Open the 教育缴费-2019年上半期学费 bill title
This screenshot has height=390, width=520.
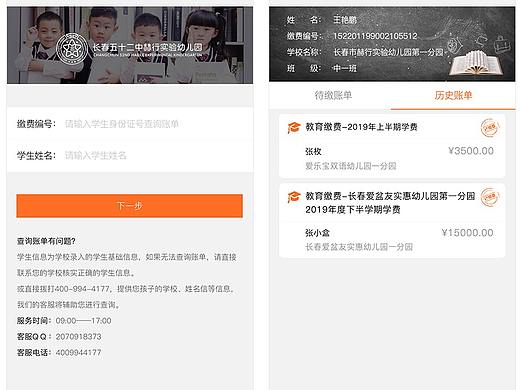(361, 127)
